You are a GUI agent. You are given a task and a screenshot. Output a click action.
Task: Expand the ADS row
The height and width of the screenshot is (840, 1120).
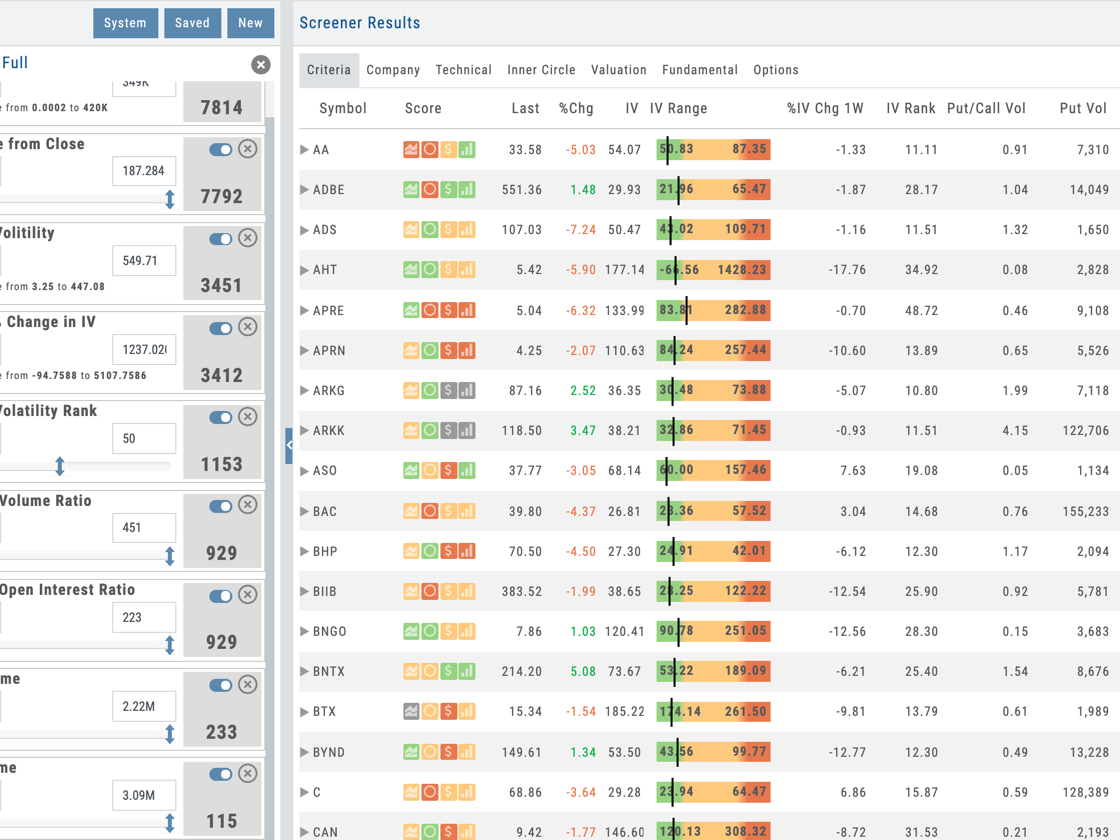304,230
